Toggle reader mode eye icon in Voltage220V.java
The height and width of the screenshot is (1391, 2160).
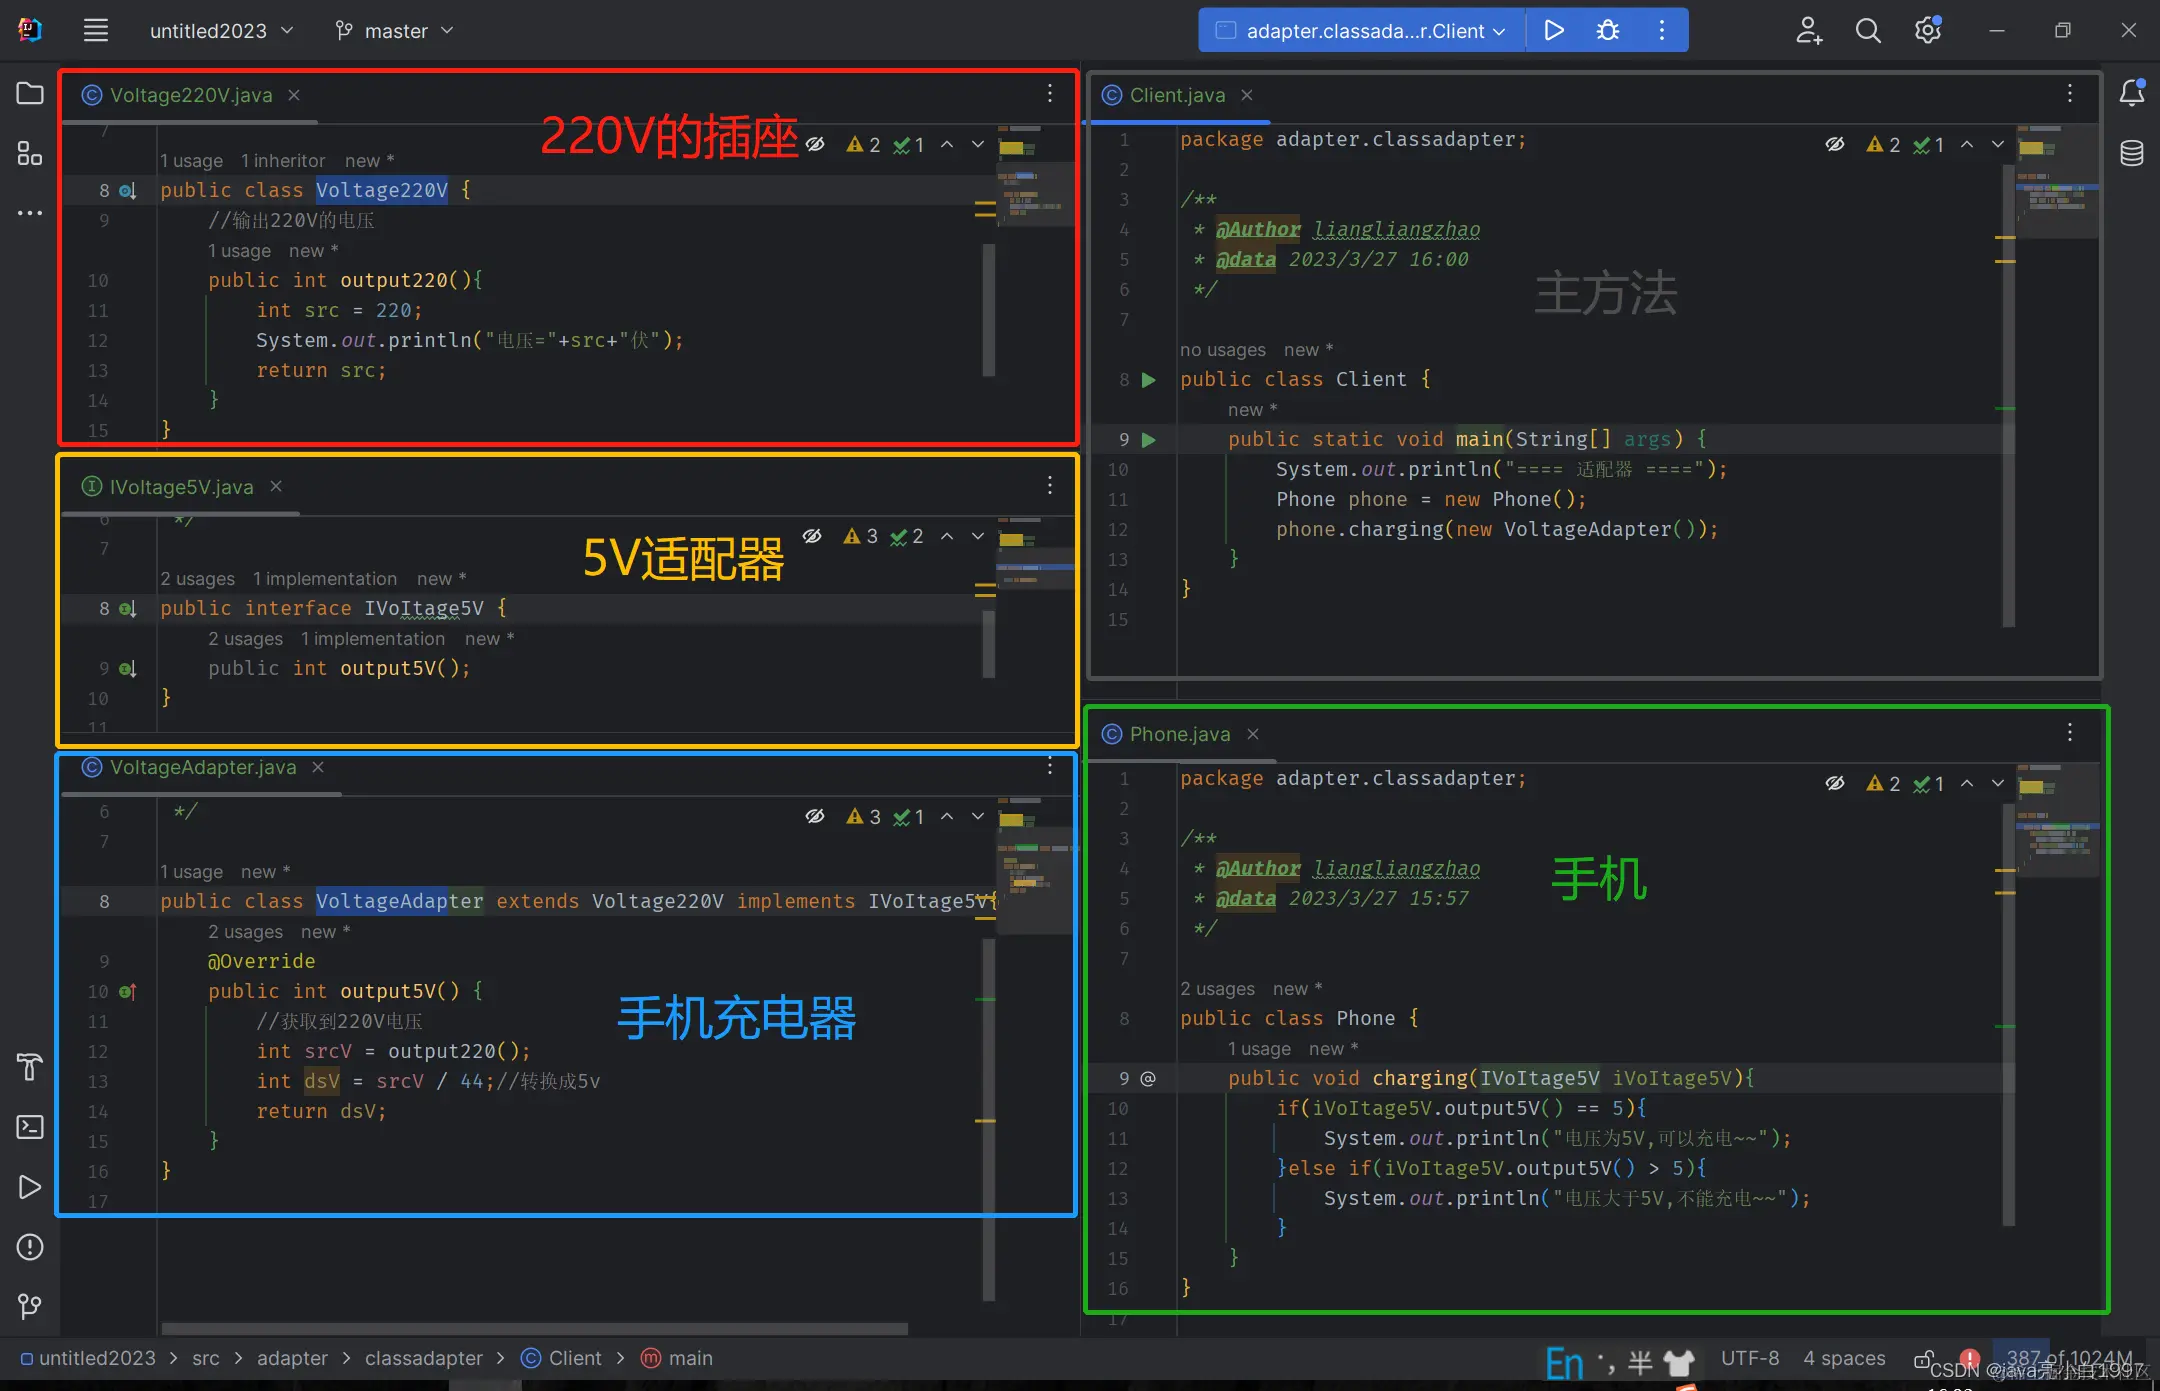point(816,144)
